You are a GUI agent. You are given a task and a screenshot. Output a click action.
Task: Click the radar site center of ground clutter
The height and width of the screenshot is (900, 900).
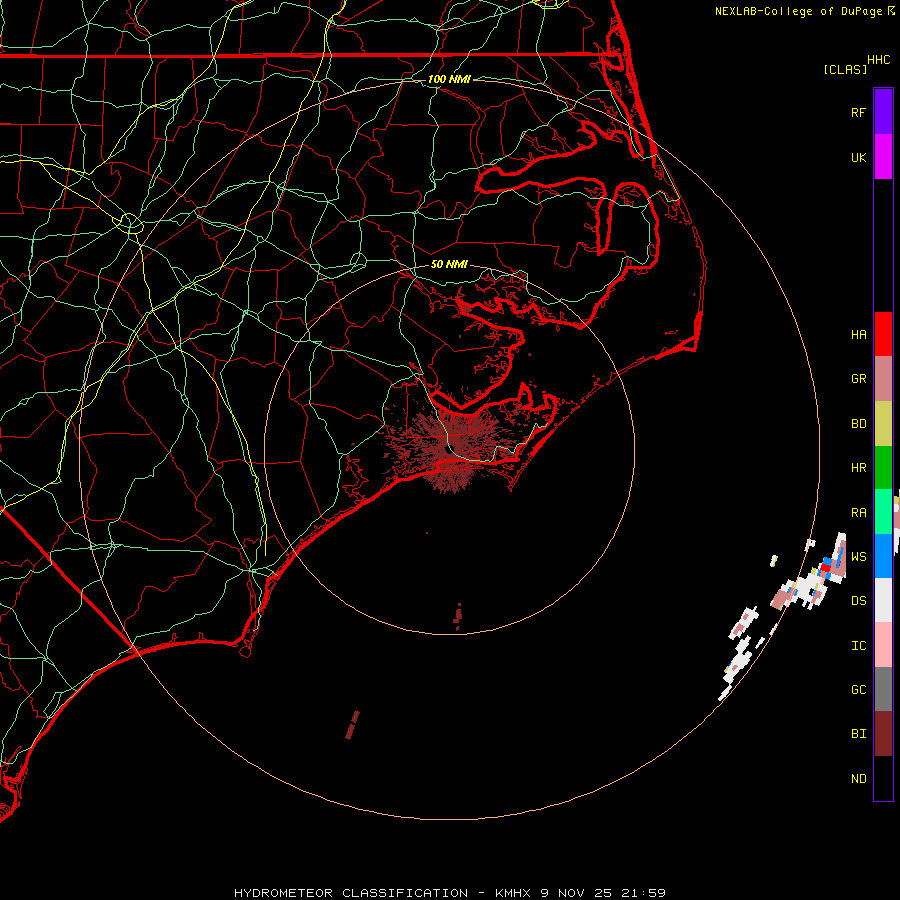(x=449, y=449)
